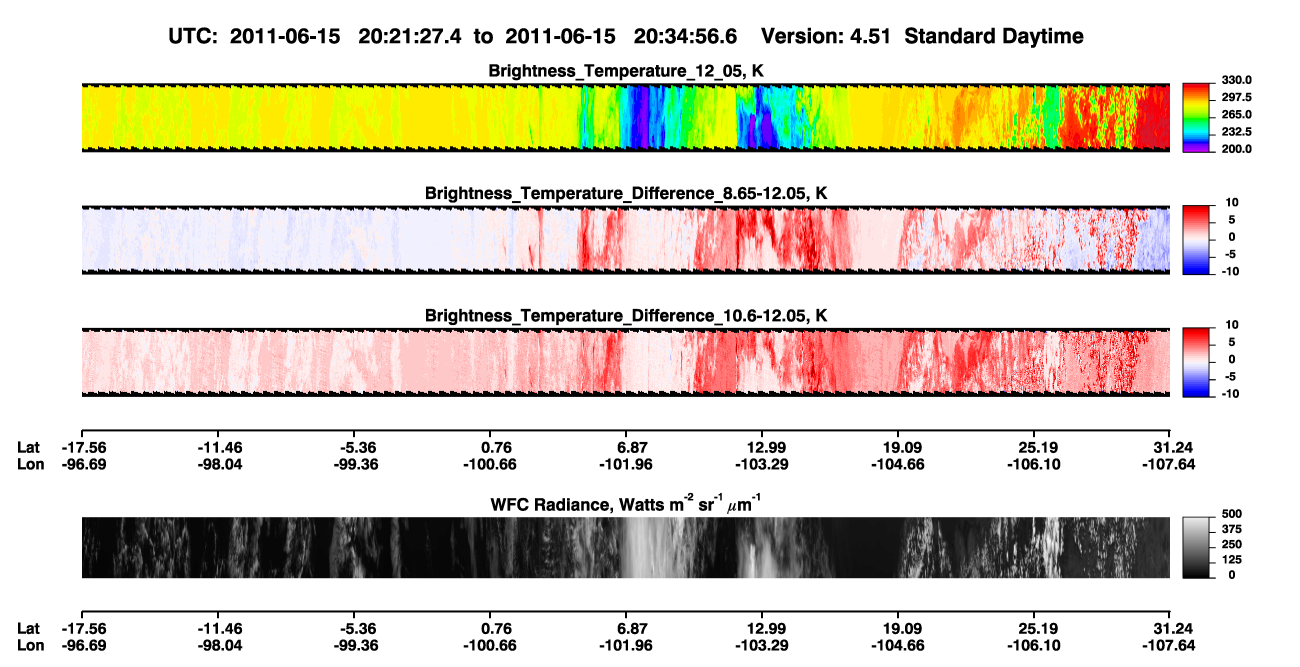Click the 'UTC:' label in header

coord(194,36)
